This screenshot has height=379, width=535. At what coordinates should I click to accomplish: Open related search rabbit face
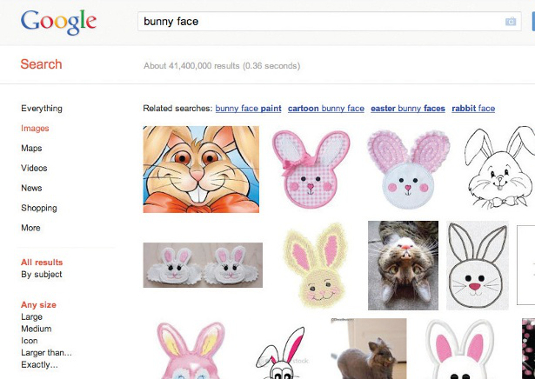(473, 108)
